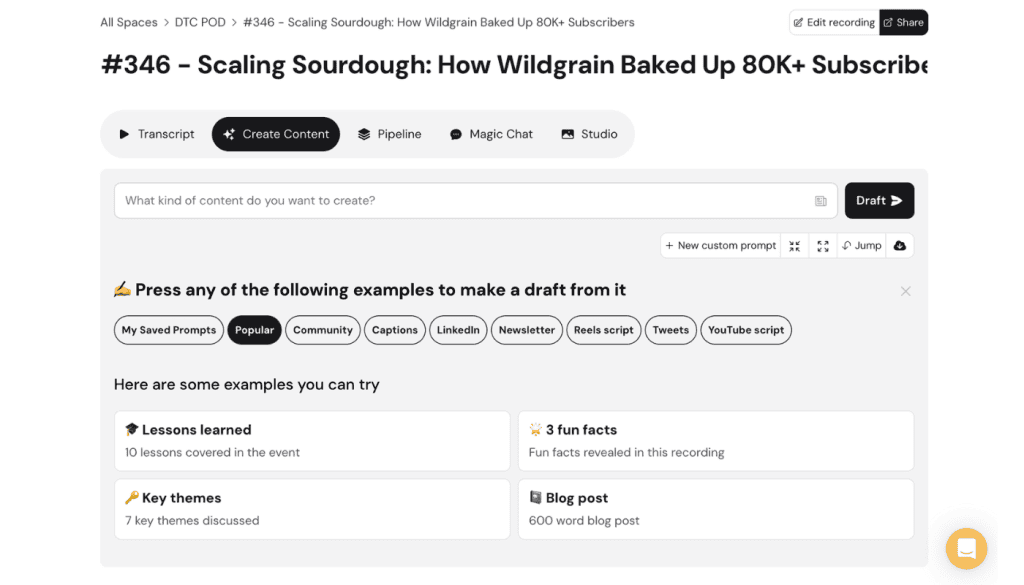Open the Magic Chat tab
The image size is (1024, 585).
(491, 134)
